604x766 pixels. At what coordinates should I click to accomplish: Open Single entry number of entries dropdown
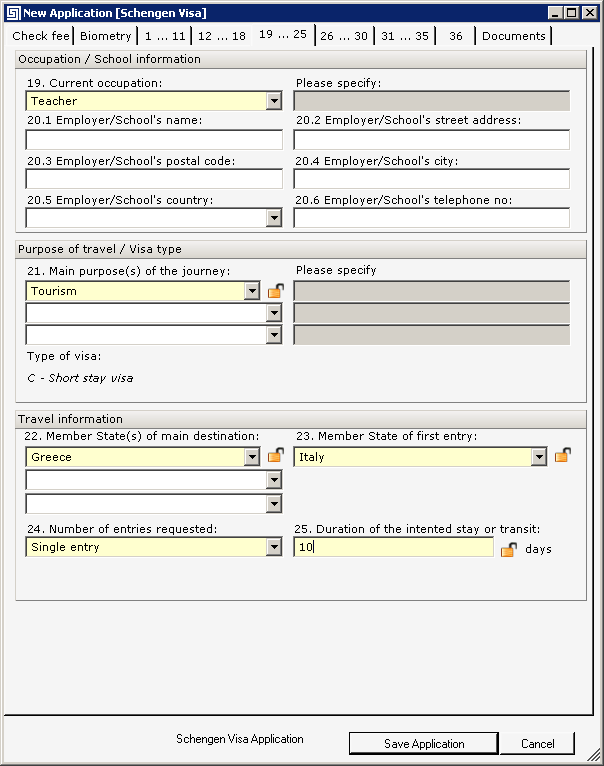[274, 547]
